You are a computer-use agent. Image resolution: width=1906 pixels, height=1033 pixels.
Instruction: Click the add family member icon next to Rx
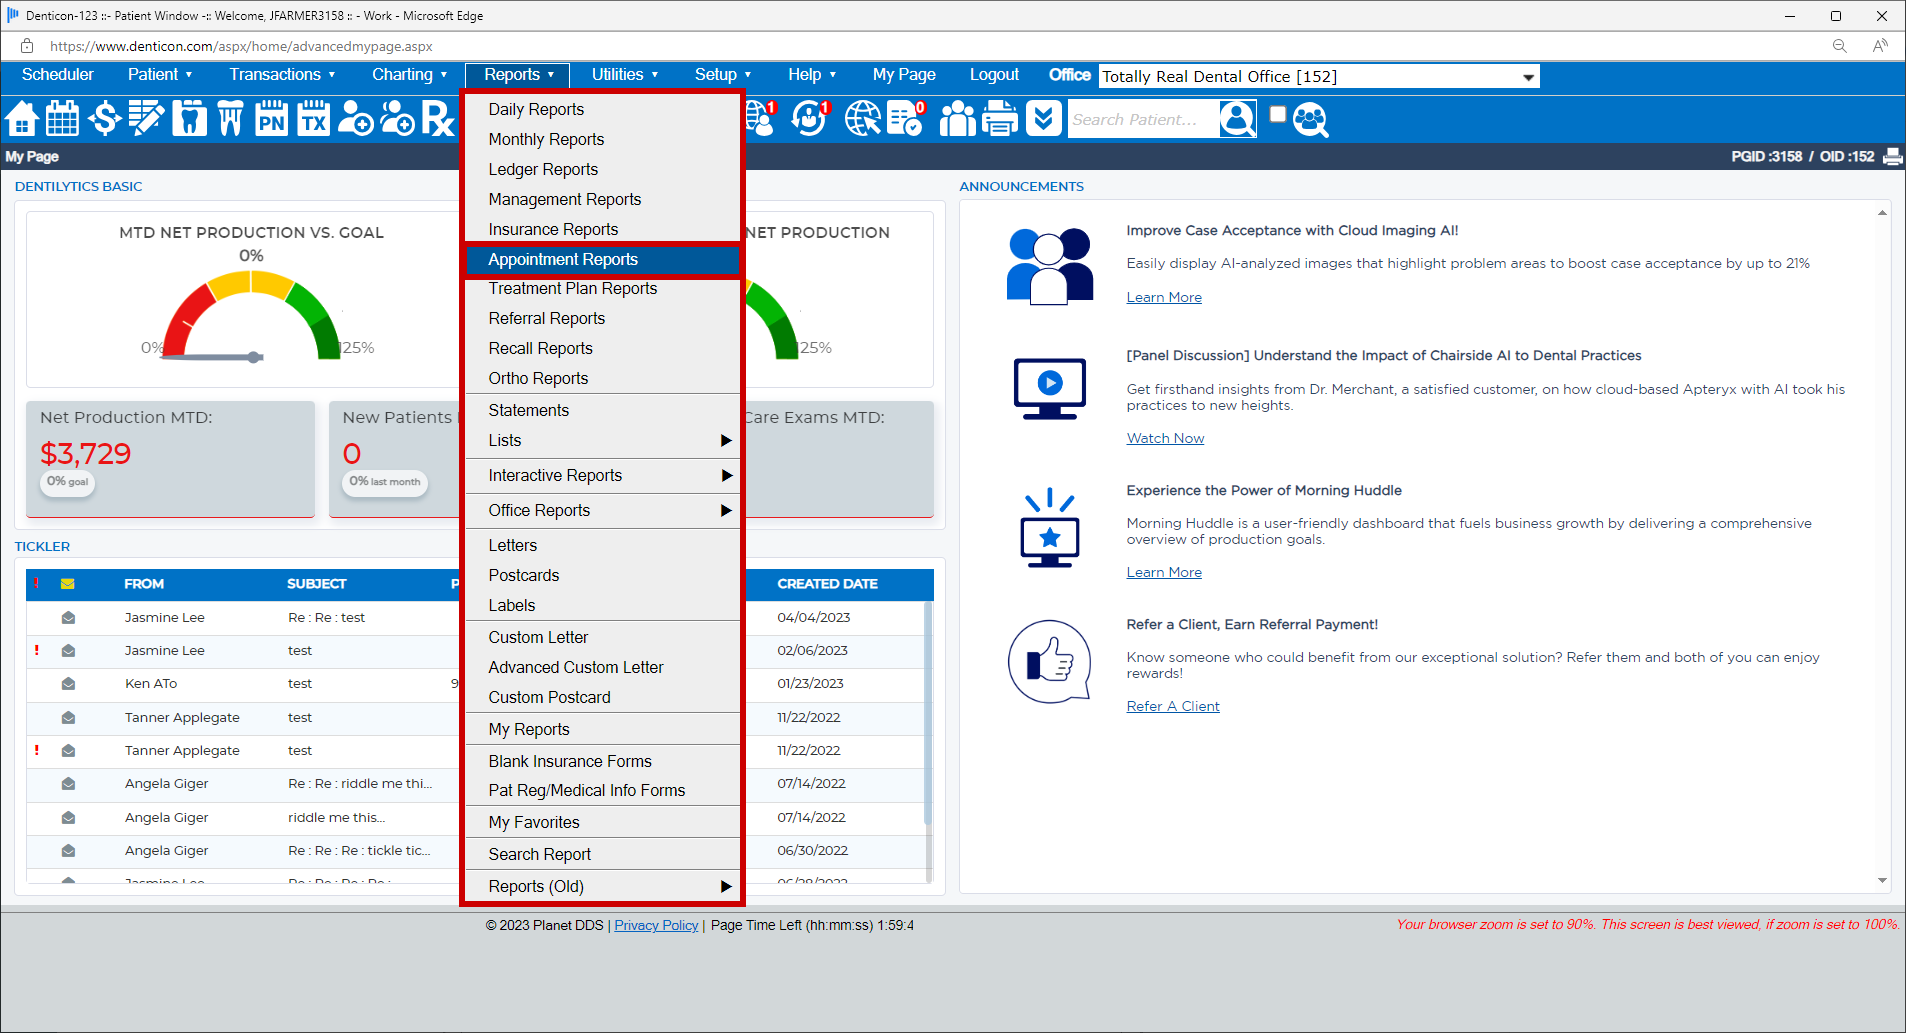point(397,119)
